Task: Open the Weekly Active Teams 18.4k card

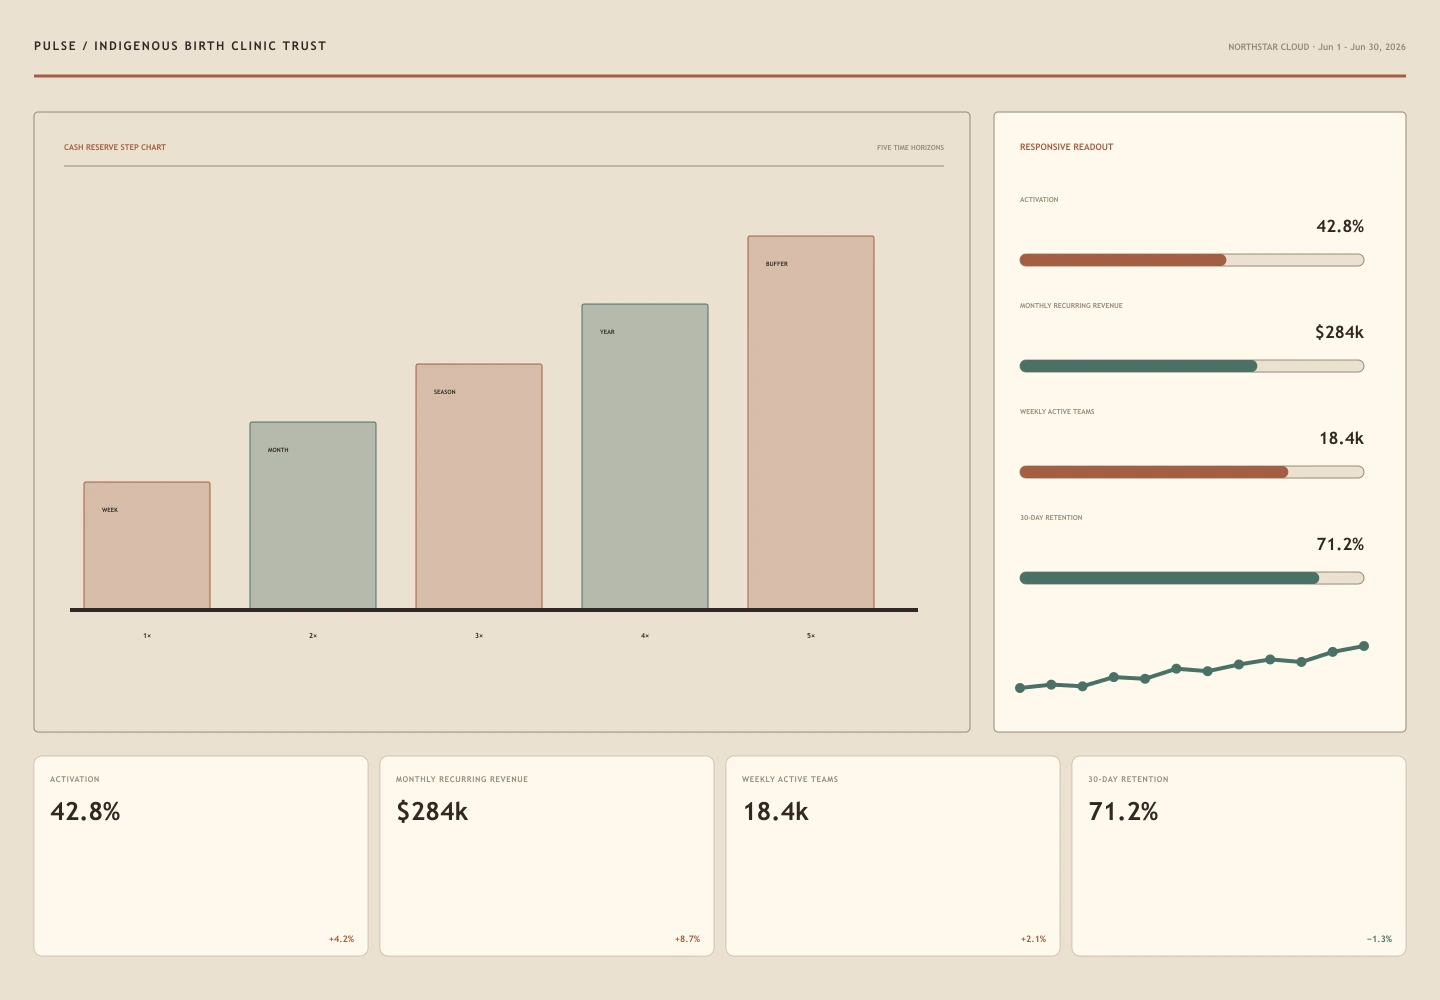Action: [x=893, y=856]
